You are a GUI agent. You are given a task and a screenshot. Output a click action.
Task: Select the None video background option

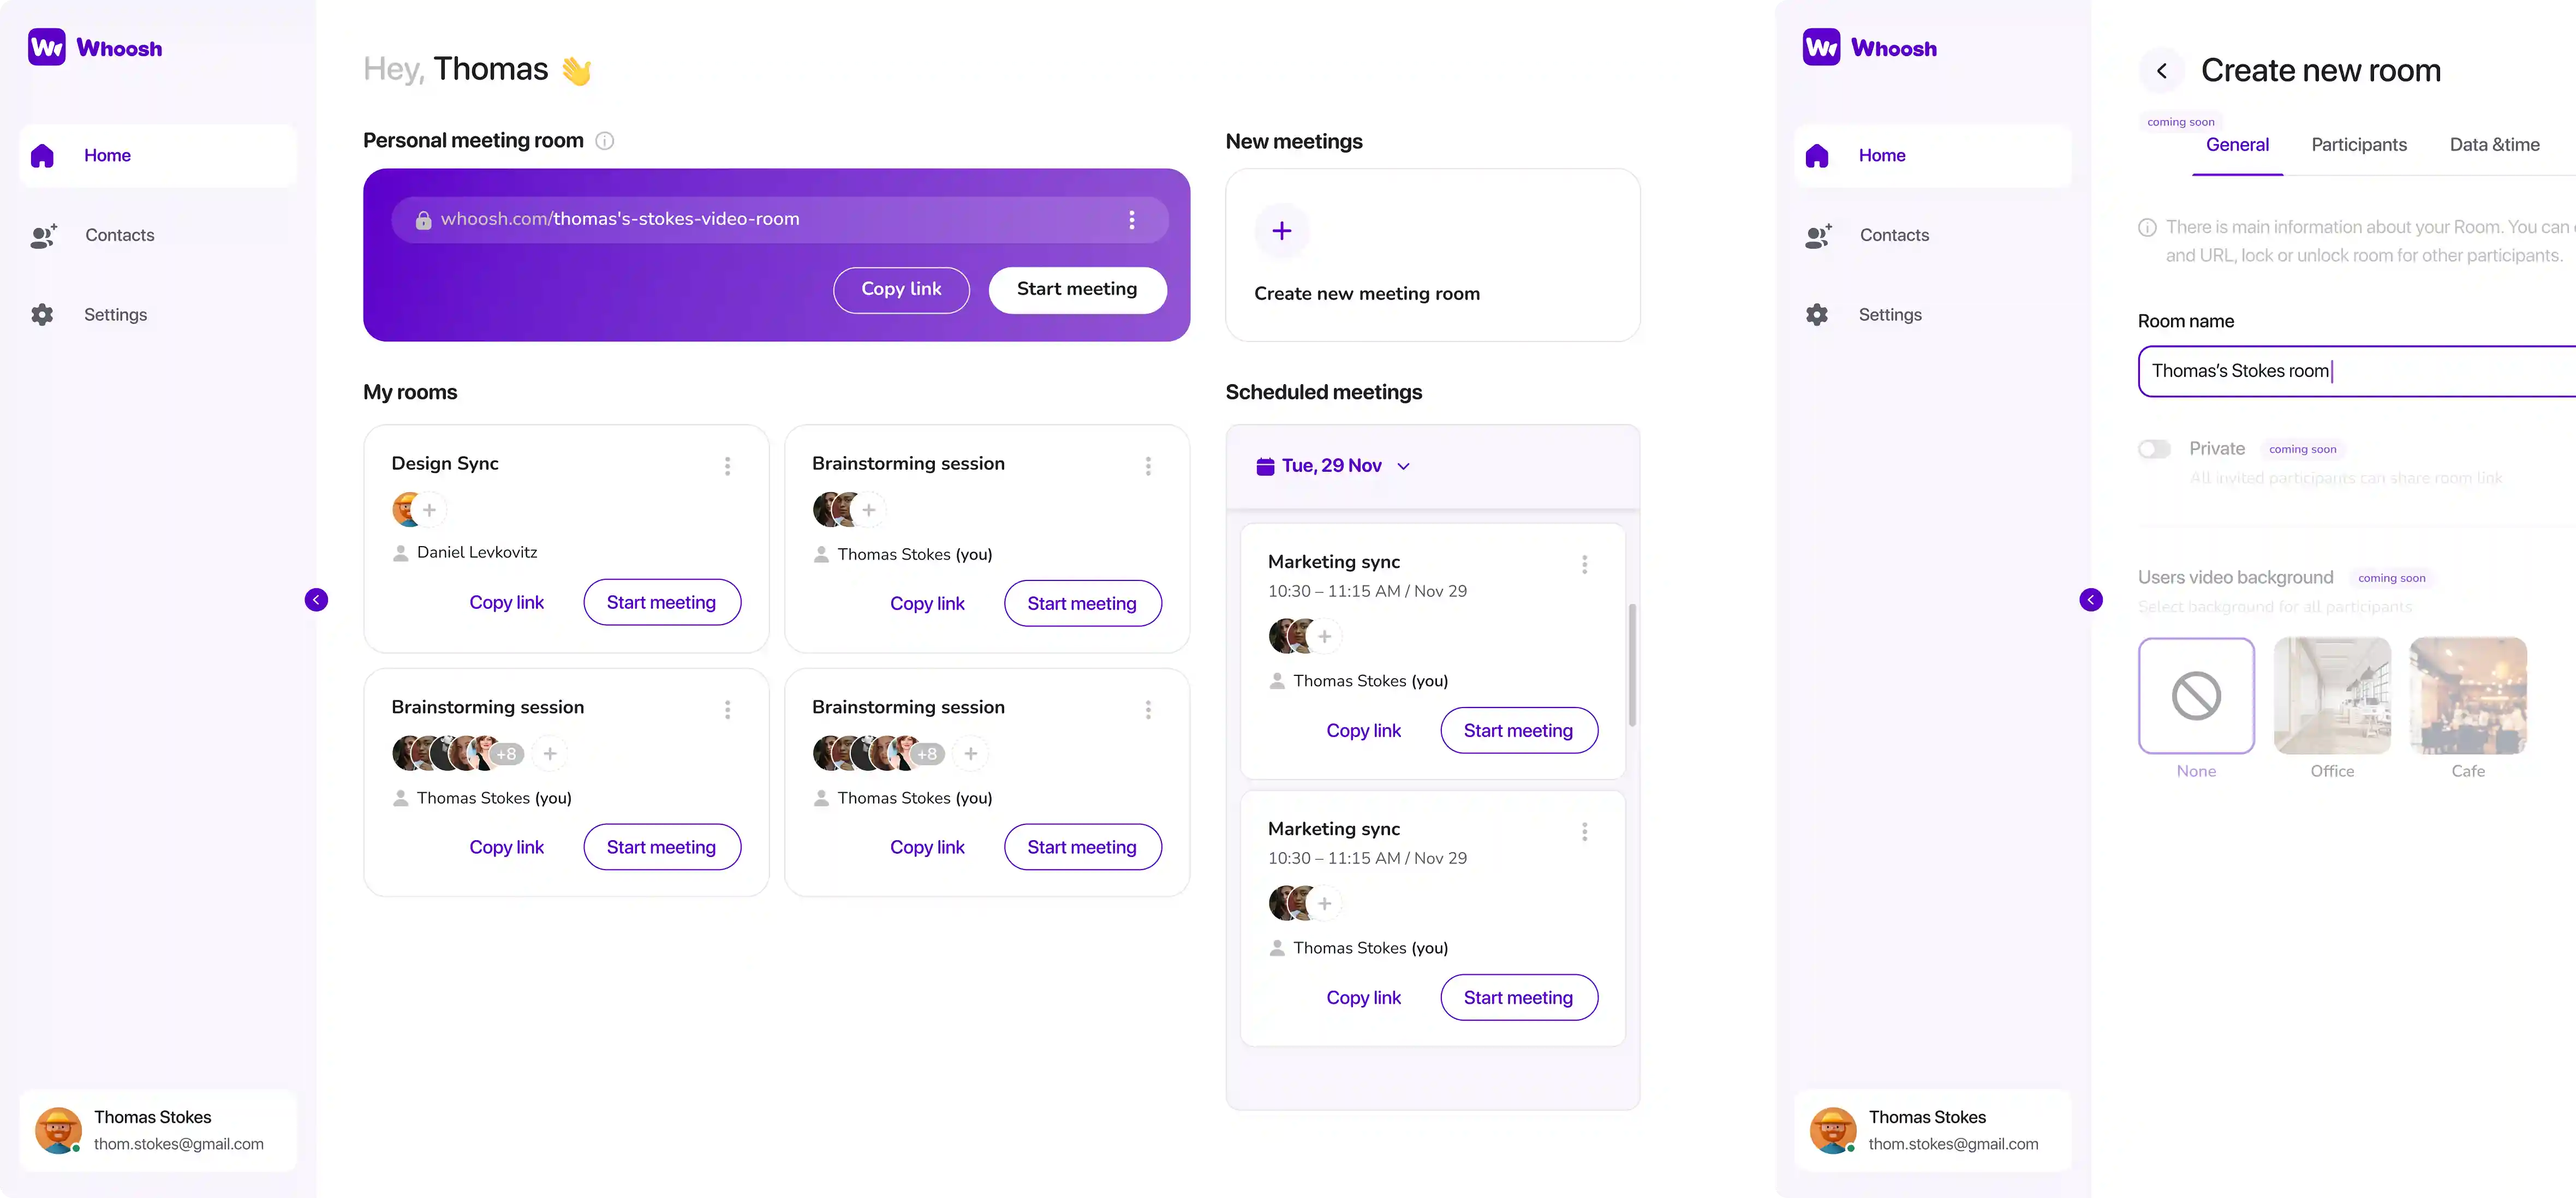pos(2196,696)
